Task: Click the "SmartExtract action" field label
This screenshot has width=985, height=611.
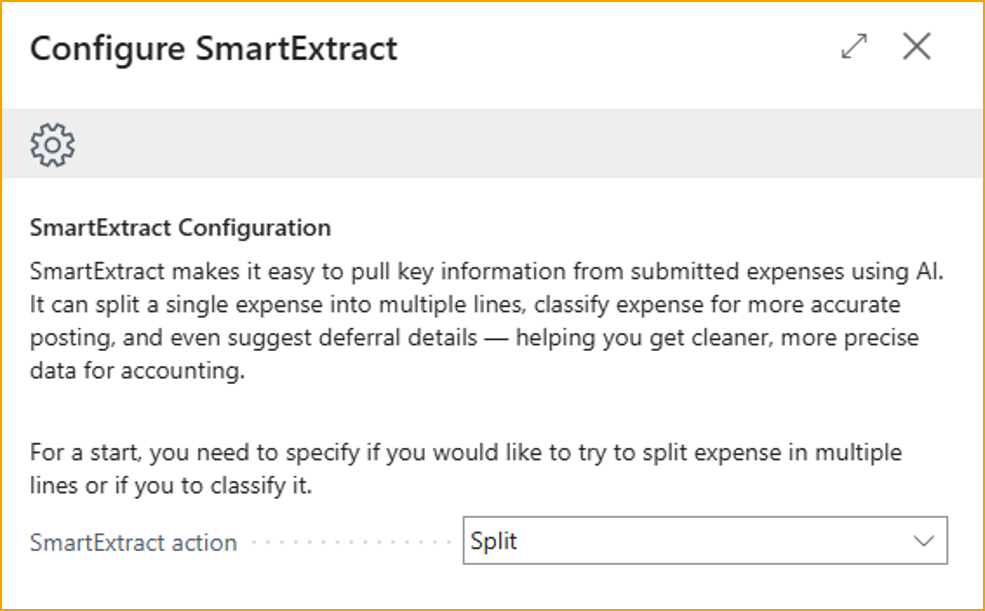Action: tap(133, 543)
